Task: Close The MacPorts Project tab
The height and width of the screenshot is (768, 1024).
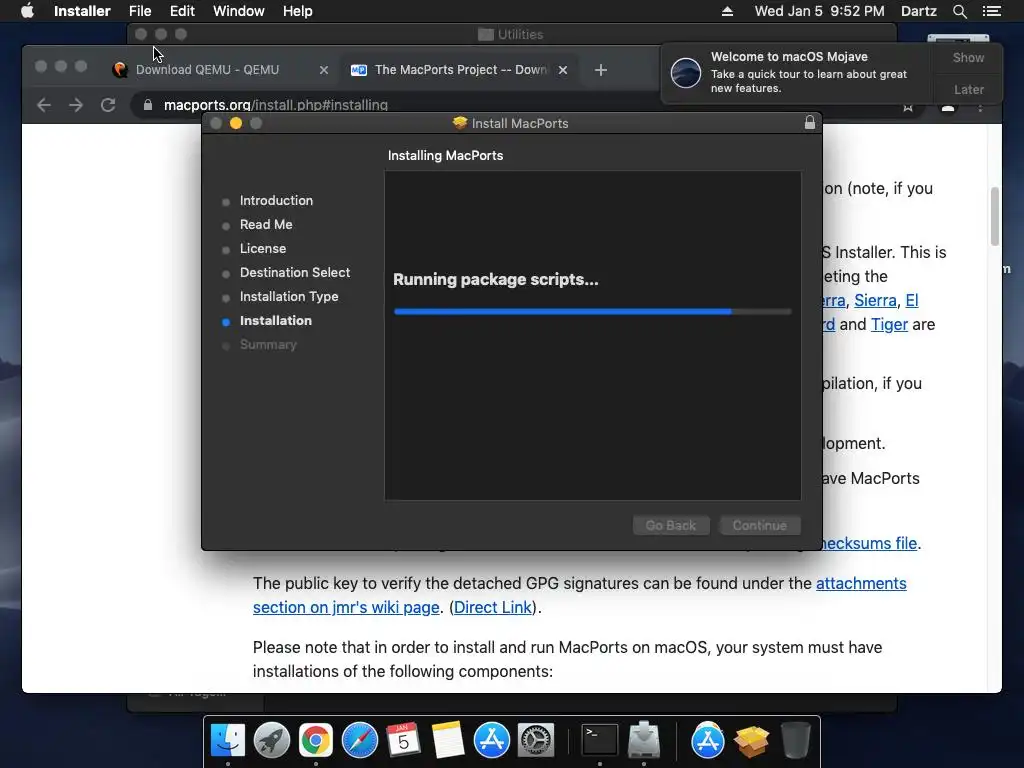Action: pyautogui.click(x=562, y=70)
